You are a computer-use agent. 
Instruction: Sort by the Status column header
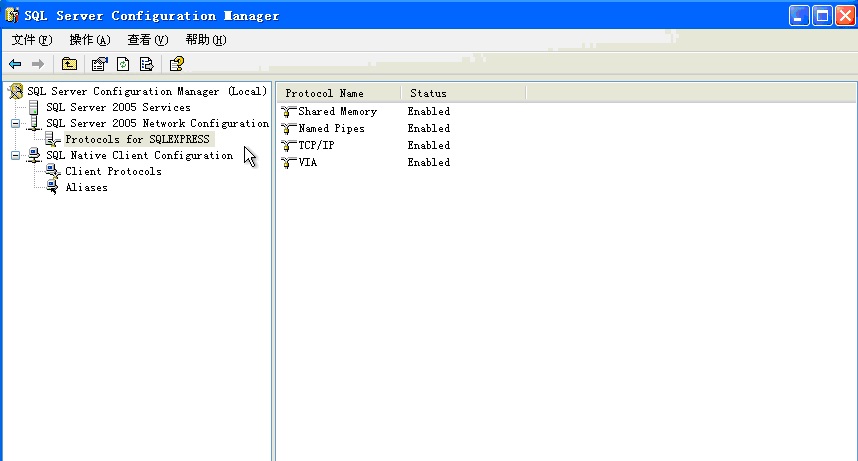[463, 93]
